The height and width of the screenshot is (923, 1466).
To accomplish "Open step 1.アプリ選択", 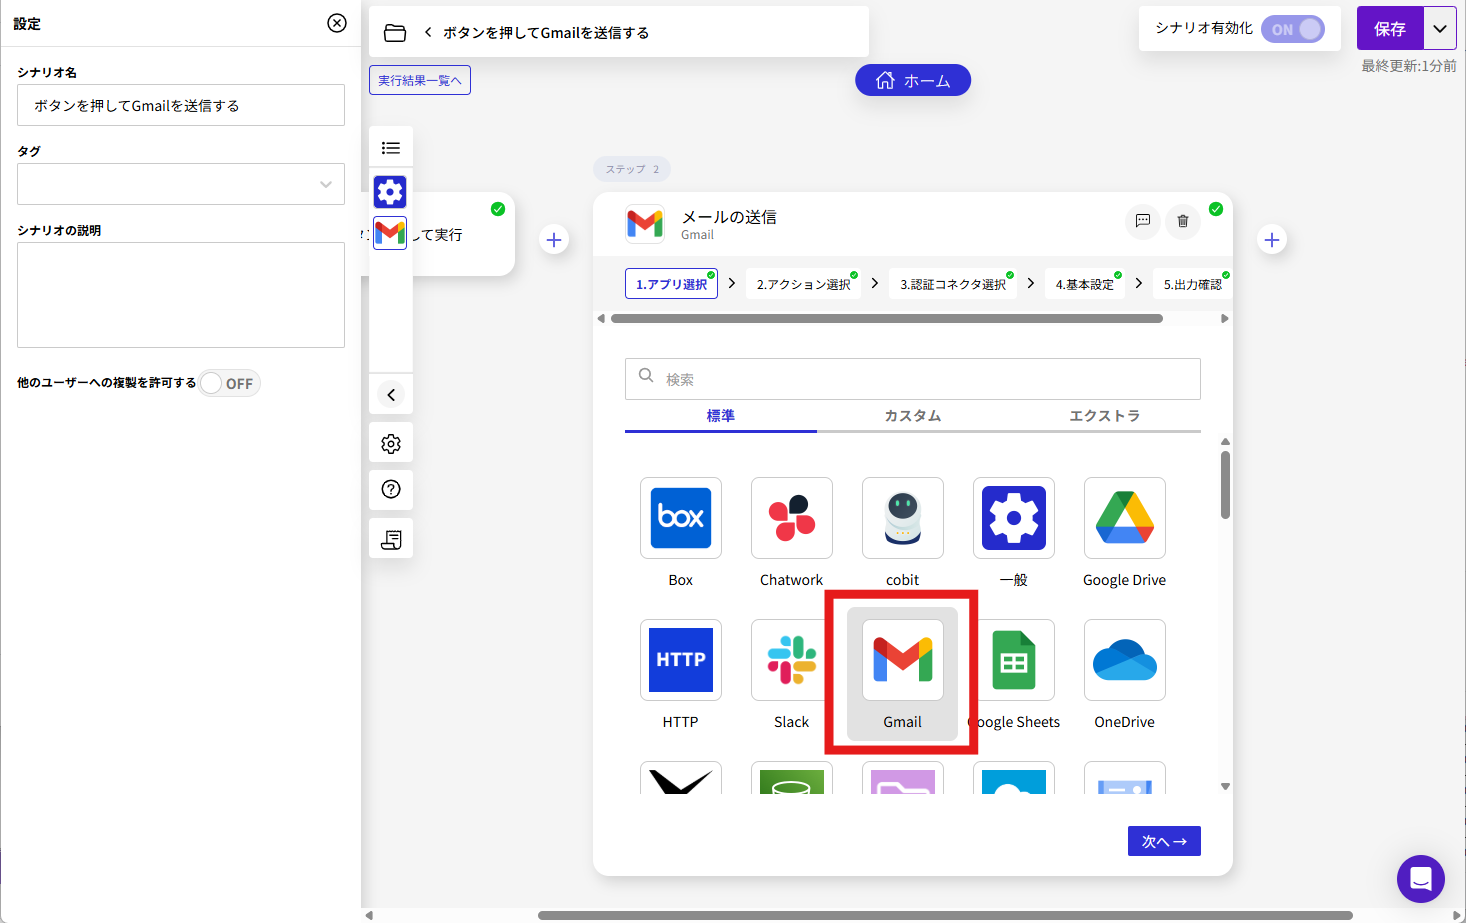I will pyautogui.click(x=671, y=284).
